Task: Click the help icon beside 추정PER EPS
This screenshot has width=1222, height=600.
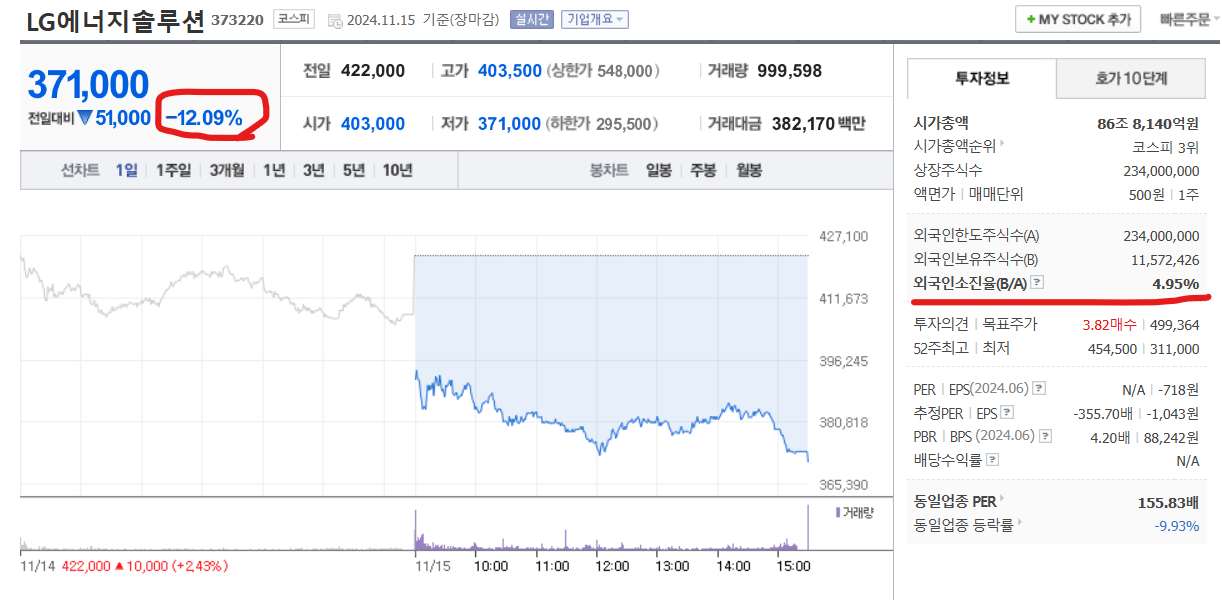Action: coord(1007,412)
